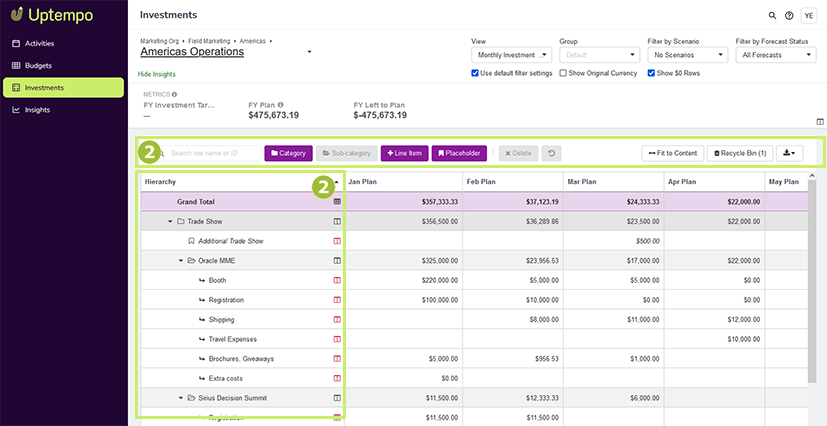This screenshot has height=426, width=827.
Task: Open the Group dropdown
Action: [600, 55]
